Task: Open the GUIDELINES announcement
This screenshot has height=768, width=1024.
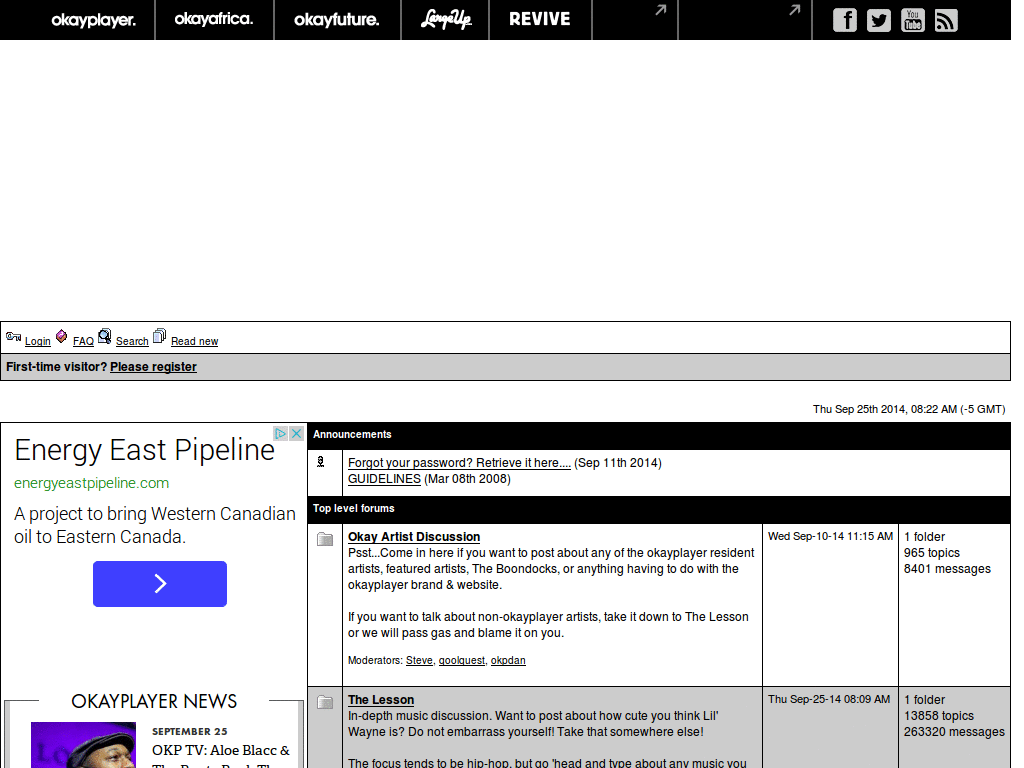Action: tap(384, 479)
